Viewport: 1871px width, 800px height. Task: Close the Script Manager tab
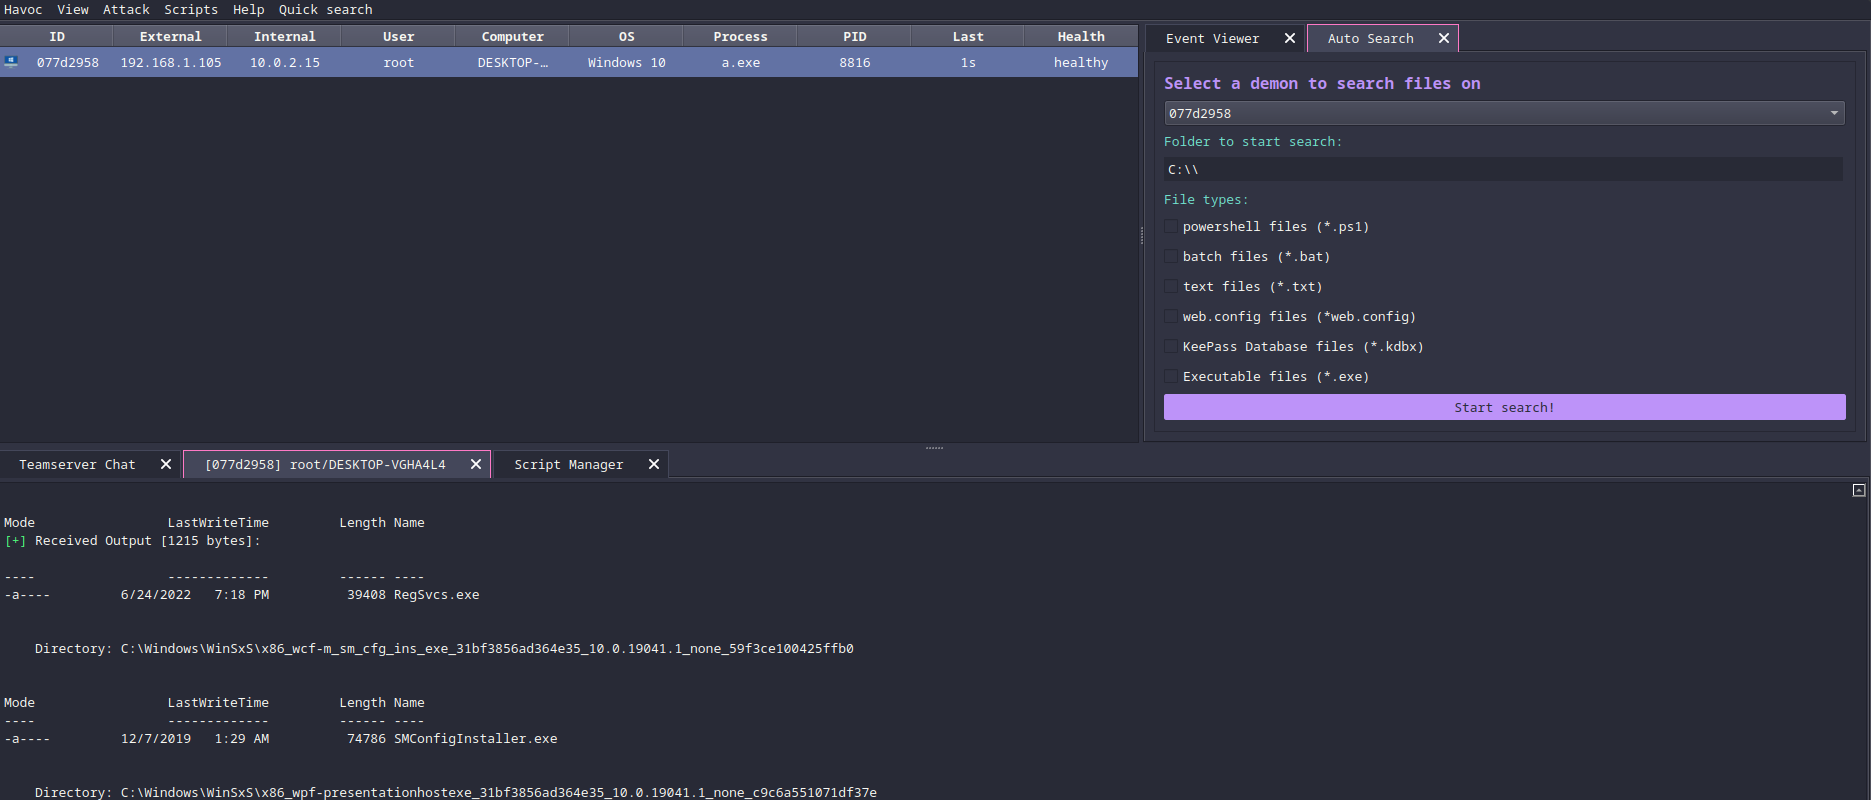tap(654, 465)
